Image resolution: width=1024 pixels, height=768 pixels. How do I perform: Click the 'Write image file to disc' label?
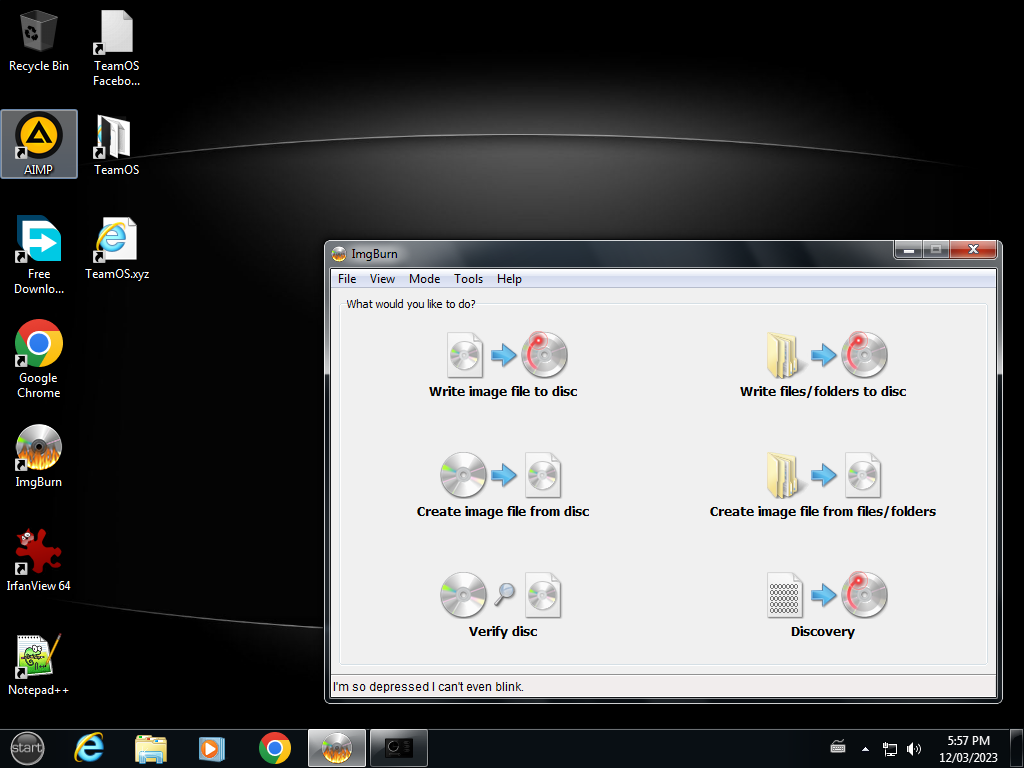point(503,391)
